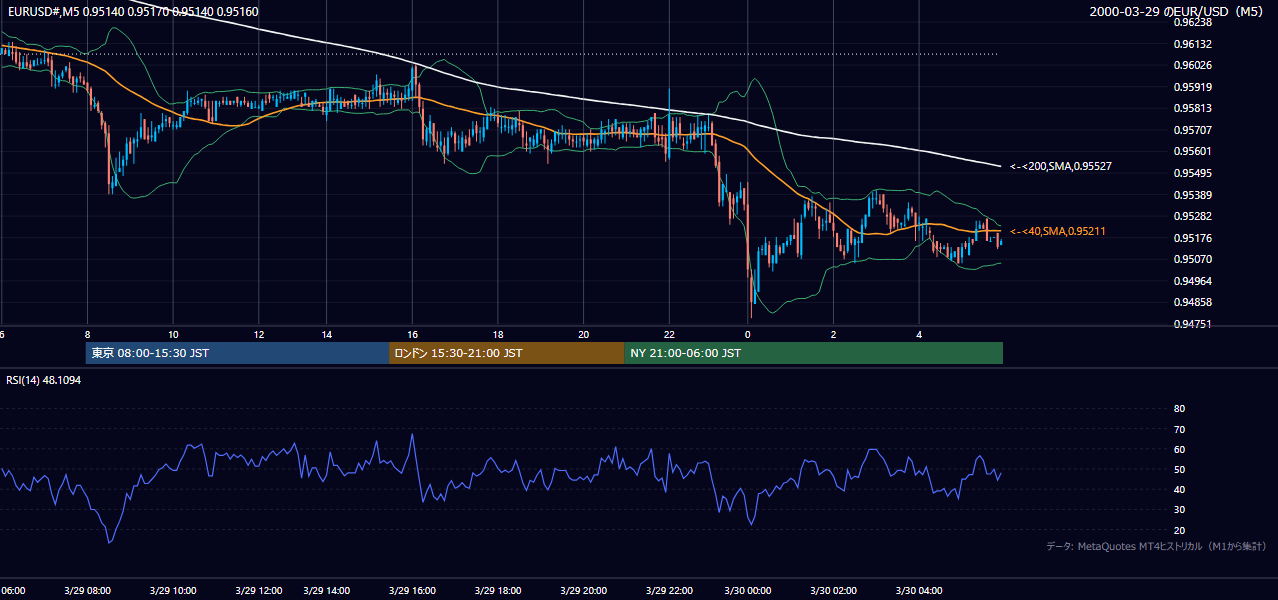
Task: Click the 0.95813 price axis label
Action: pyautogui.click(x=1192, y=109)
